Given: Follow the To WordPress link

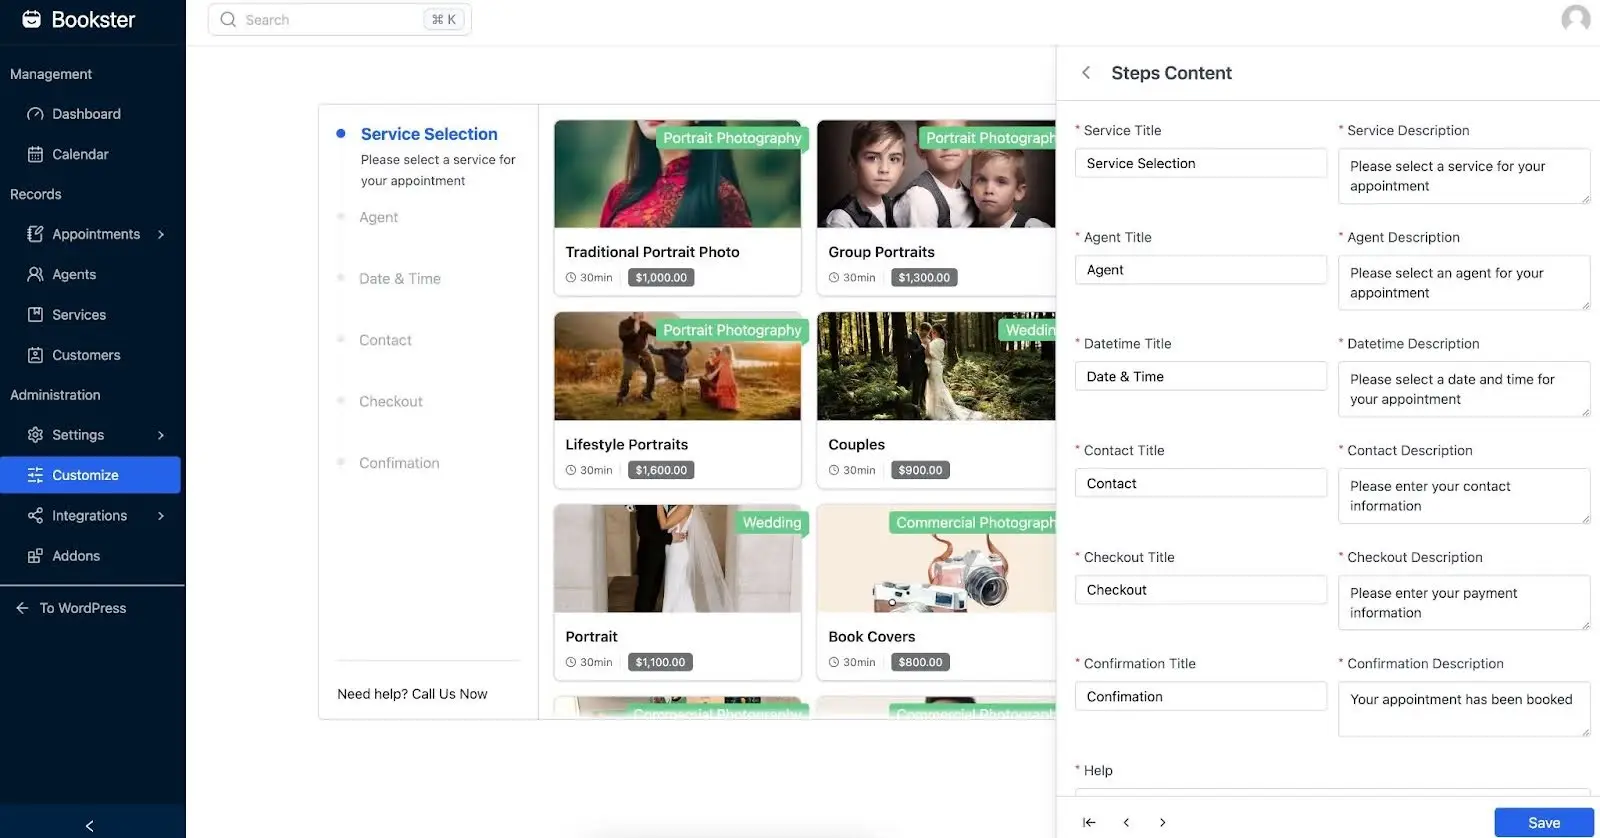Looking at the screenshot, I should click(82, 608).
